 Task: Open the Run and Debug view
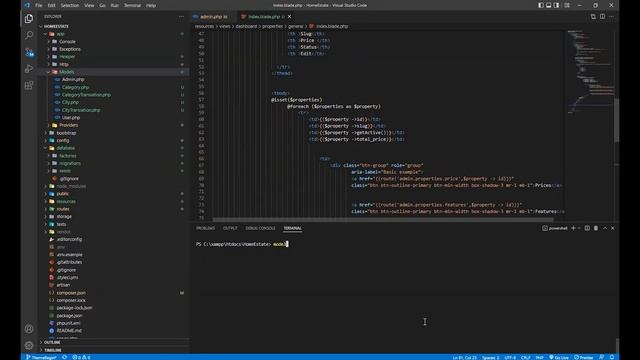[x=29, y=69]
